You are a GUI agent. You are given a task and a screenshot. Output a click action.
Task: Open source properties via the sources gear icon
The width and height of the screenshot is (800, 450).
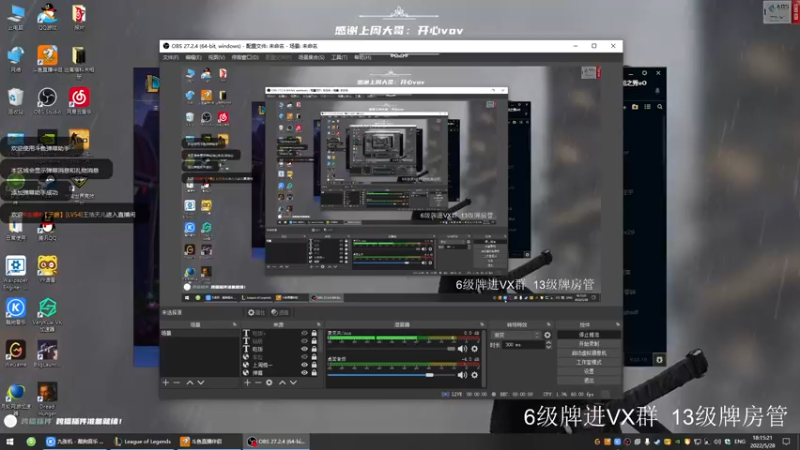(269, 383)
